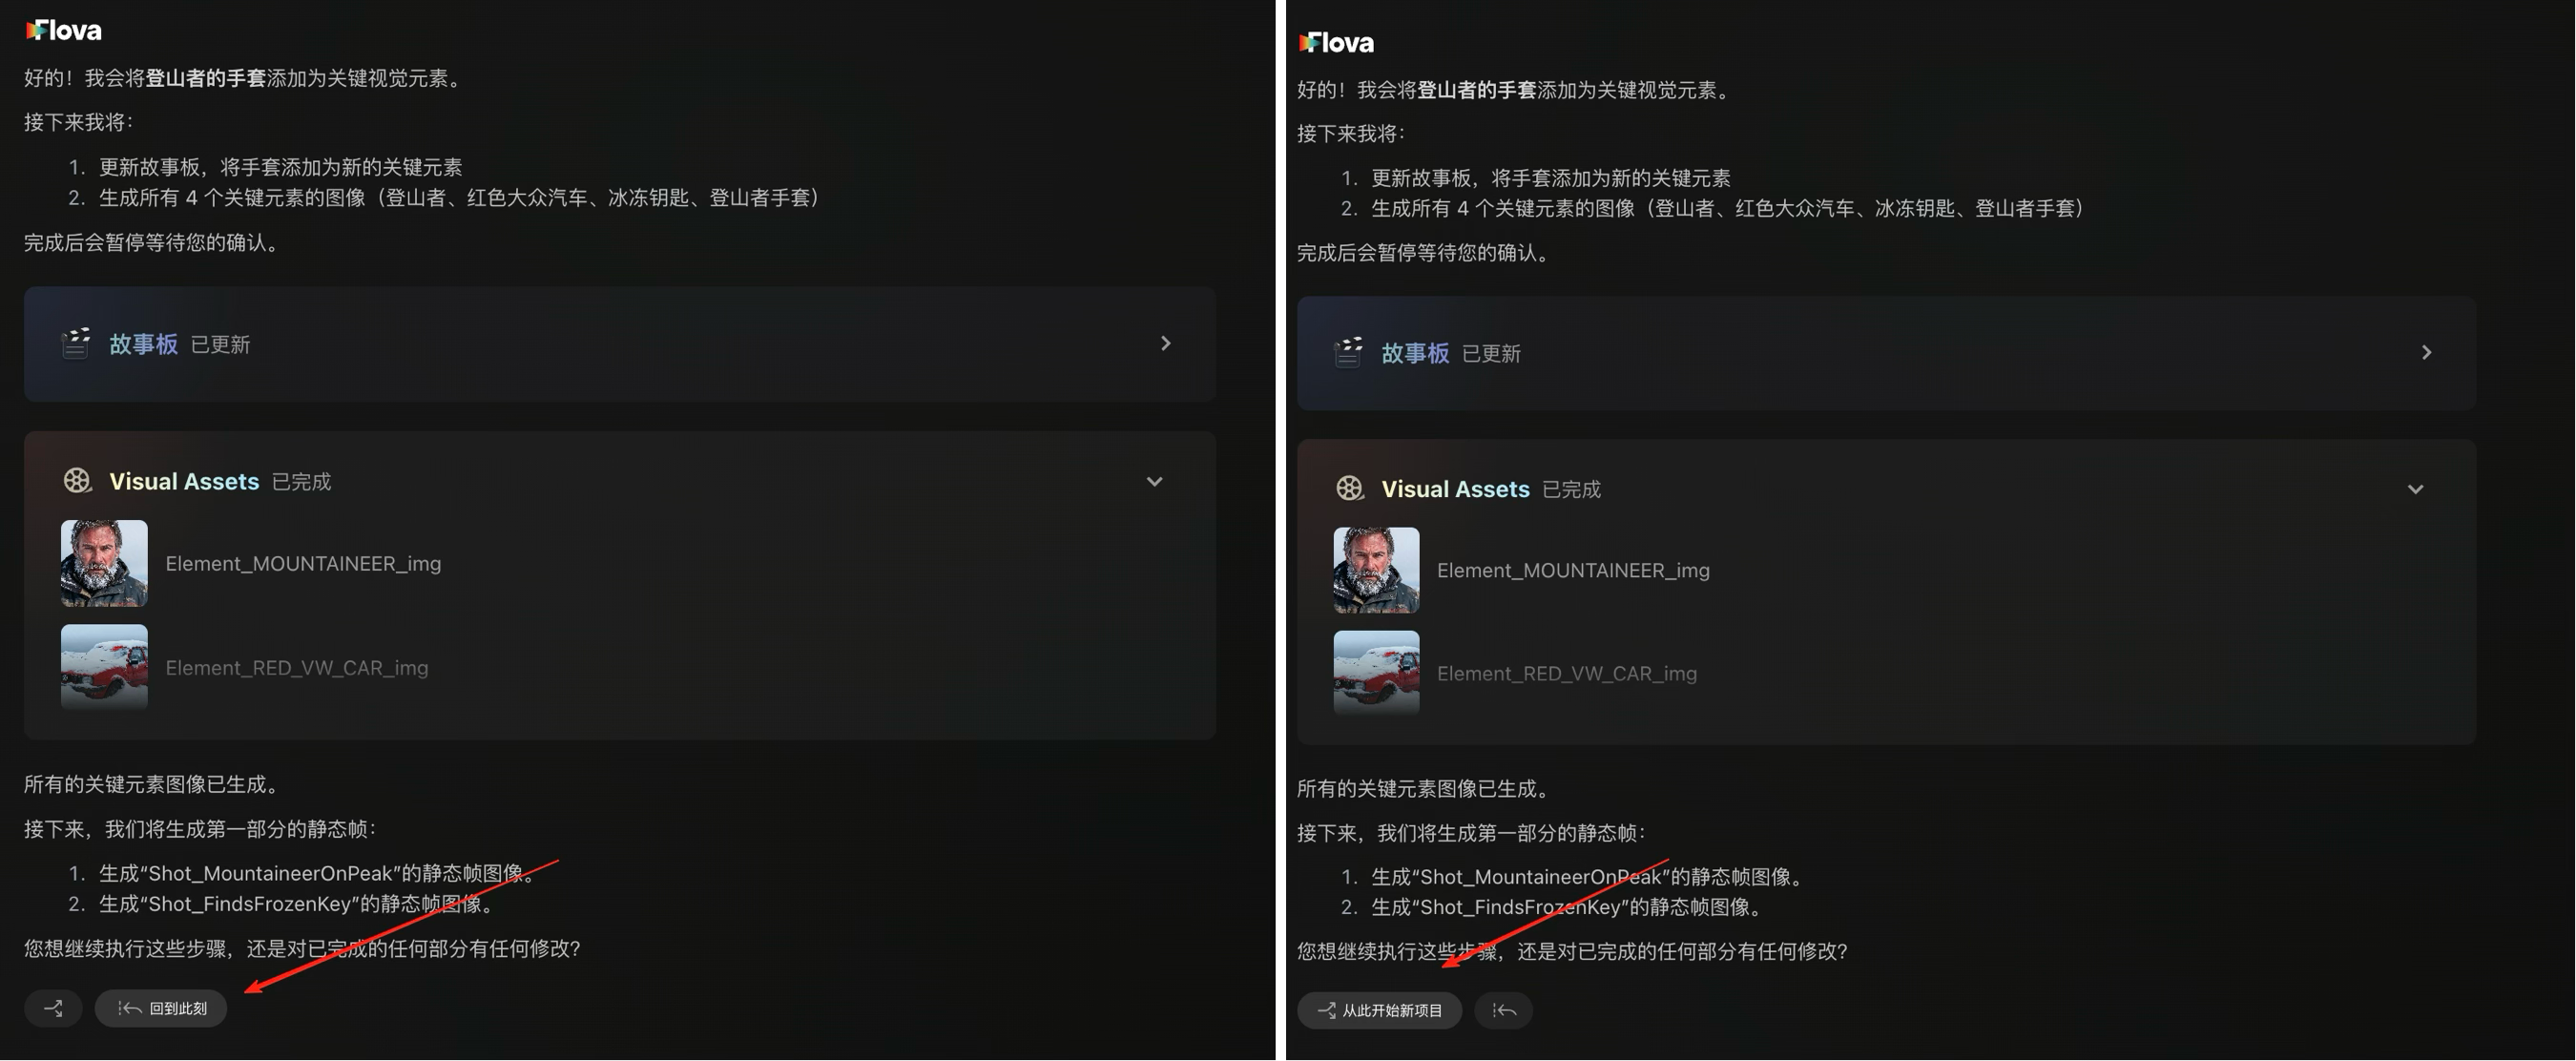Viewport: 2576px width, 1061px height.
Task: Click the Flova logo in right panel
Action: coord(1336,43)
